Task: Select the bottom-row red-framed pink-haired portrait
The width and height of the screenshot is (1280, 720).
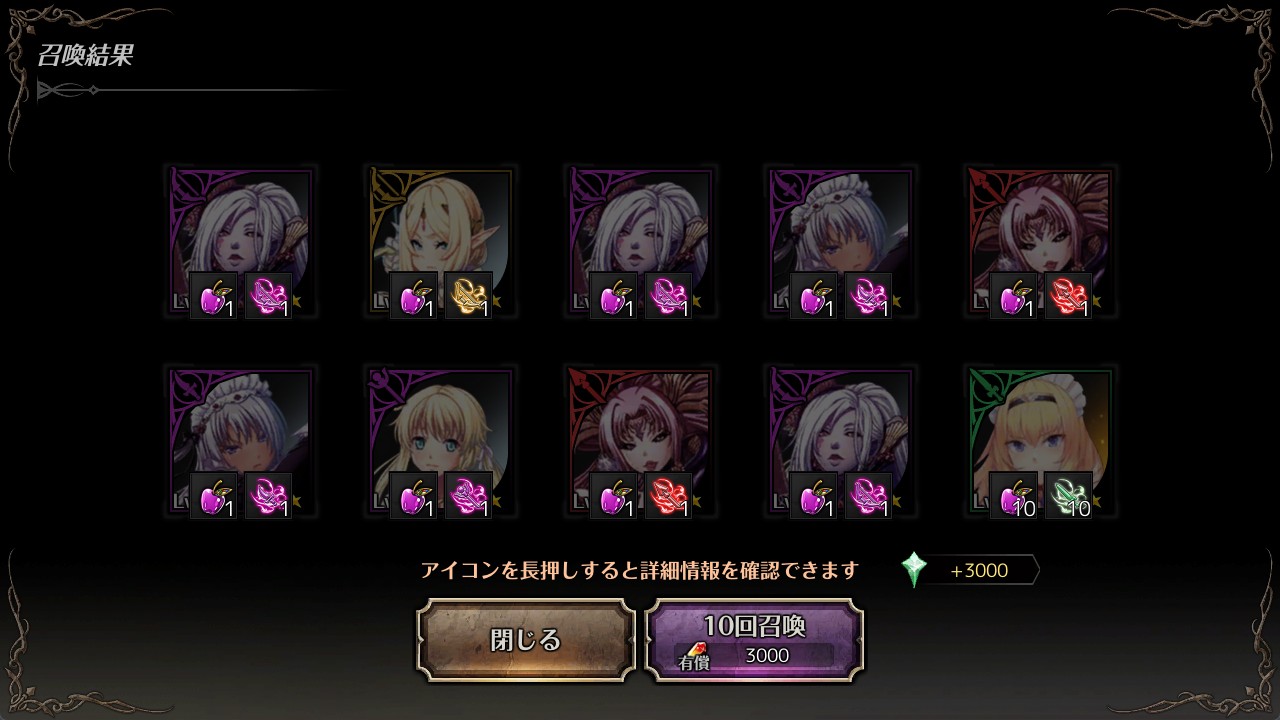Action: (x=640, y=442)
